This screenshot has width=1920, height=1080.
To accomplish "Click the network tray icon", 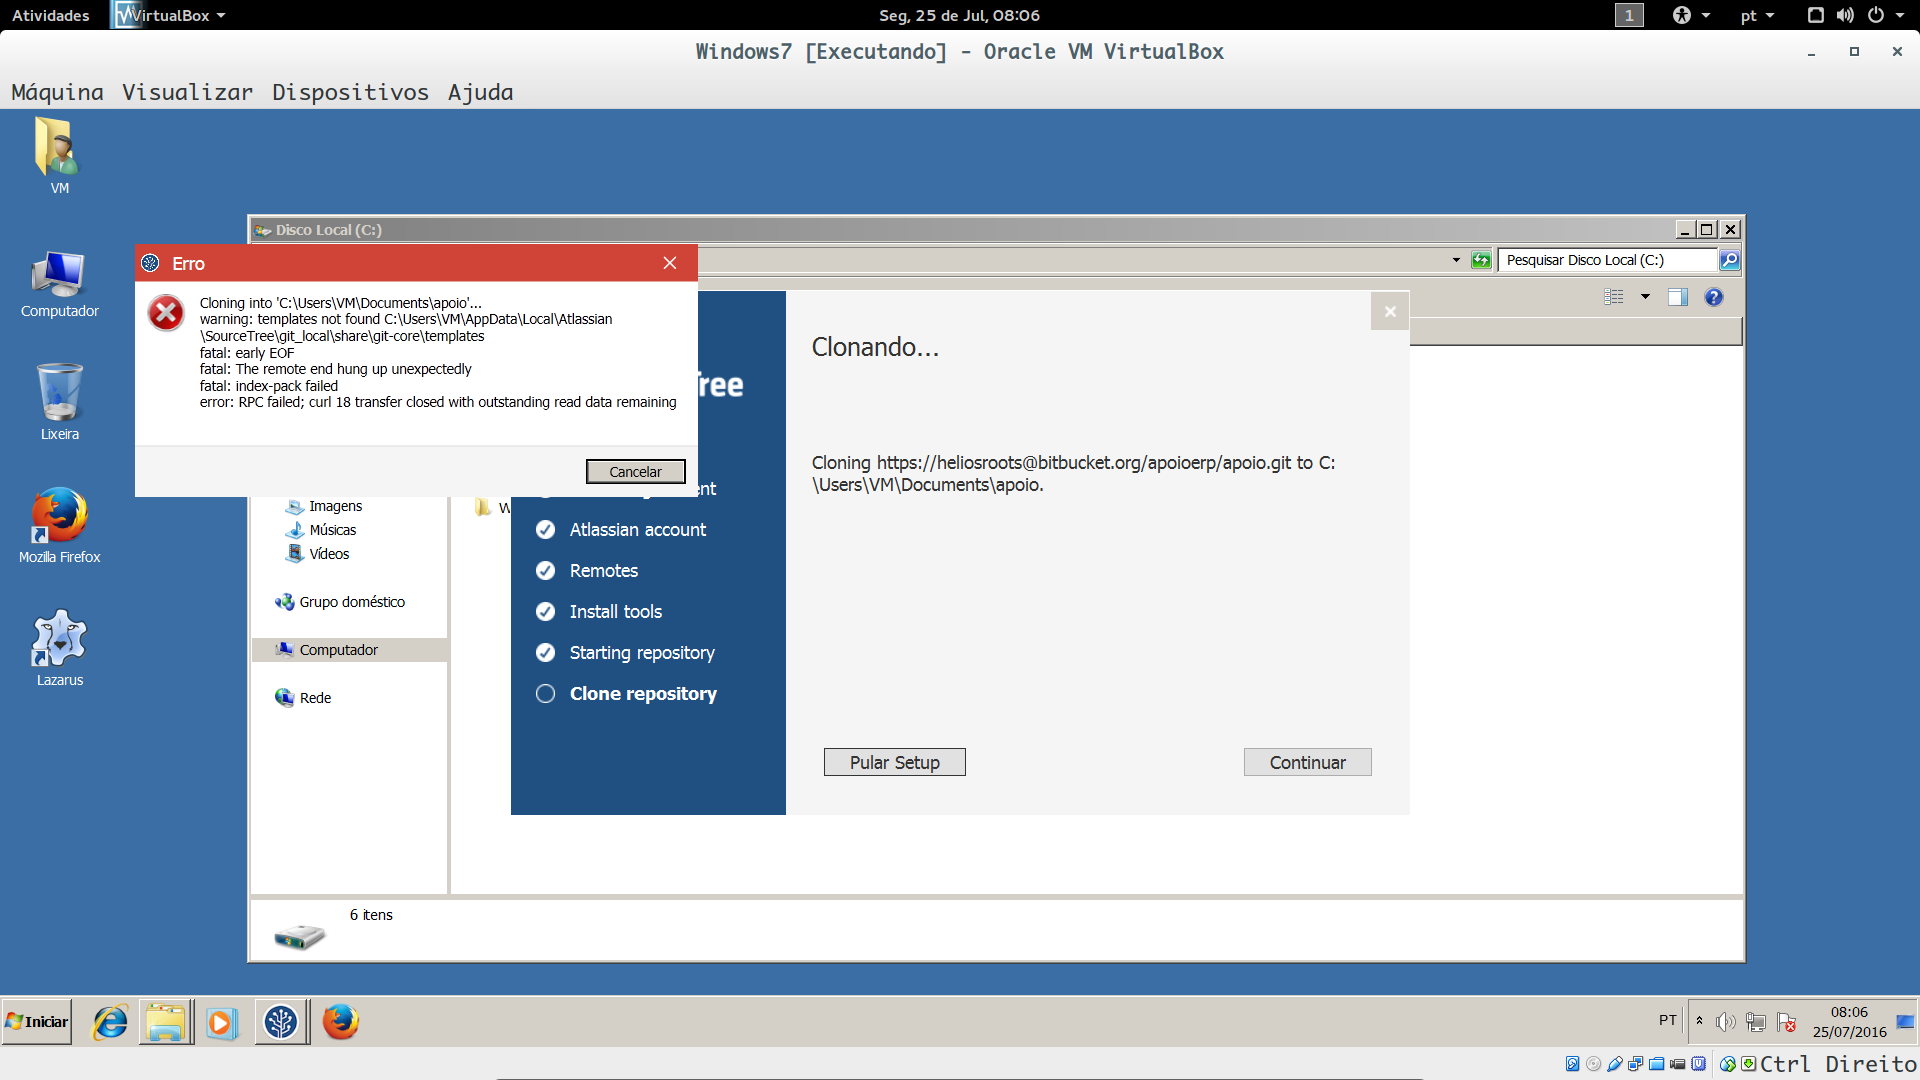I will pyautogui.click(x=1756, y=1022).
